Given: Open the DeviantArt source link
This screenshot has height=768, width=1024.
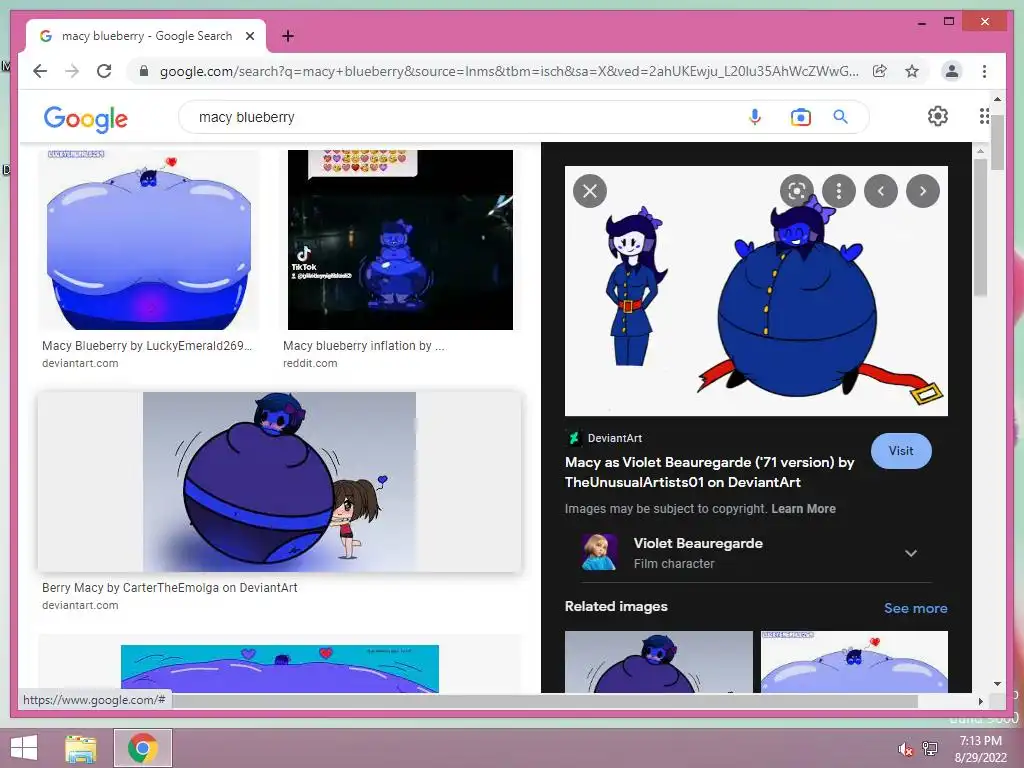Looking at the screenshot, I should tap(604, 438).
